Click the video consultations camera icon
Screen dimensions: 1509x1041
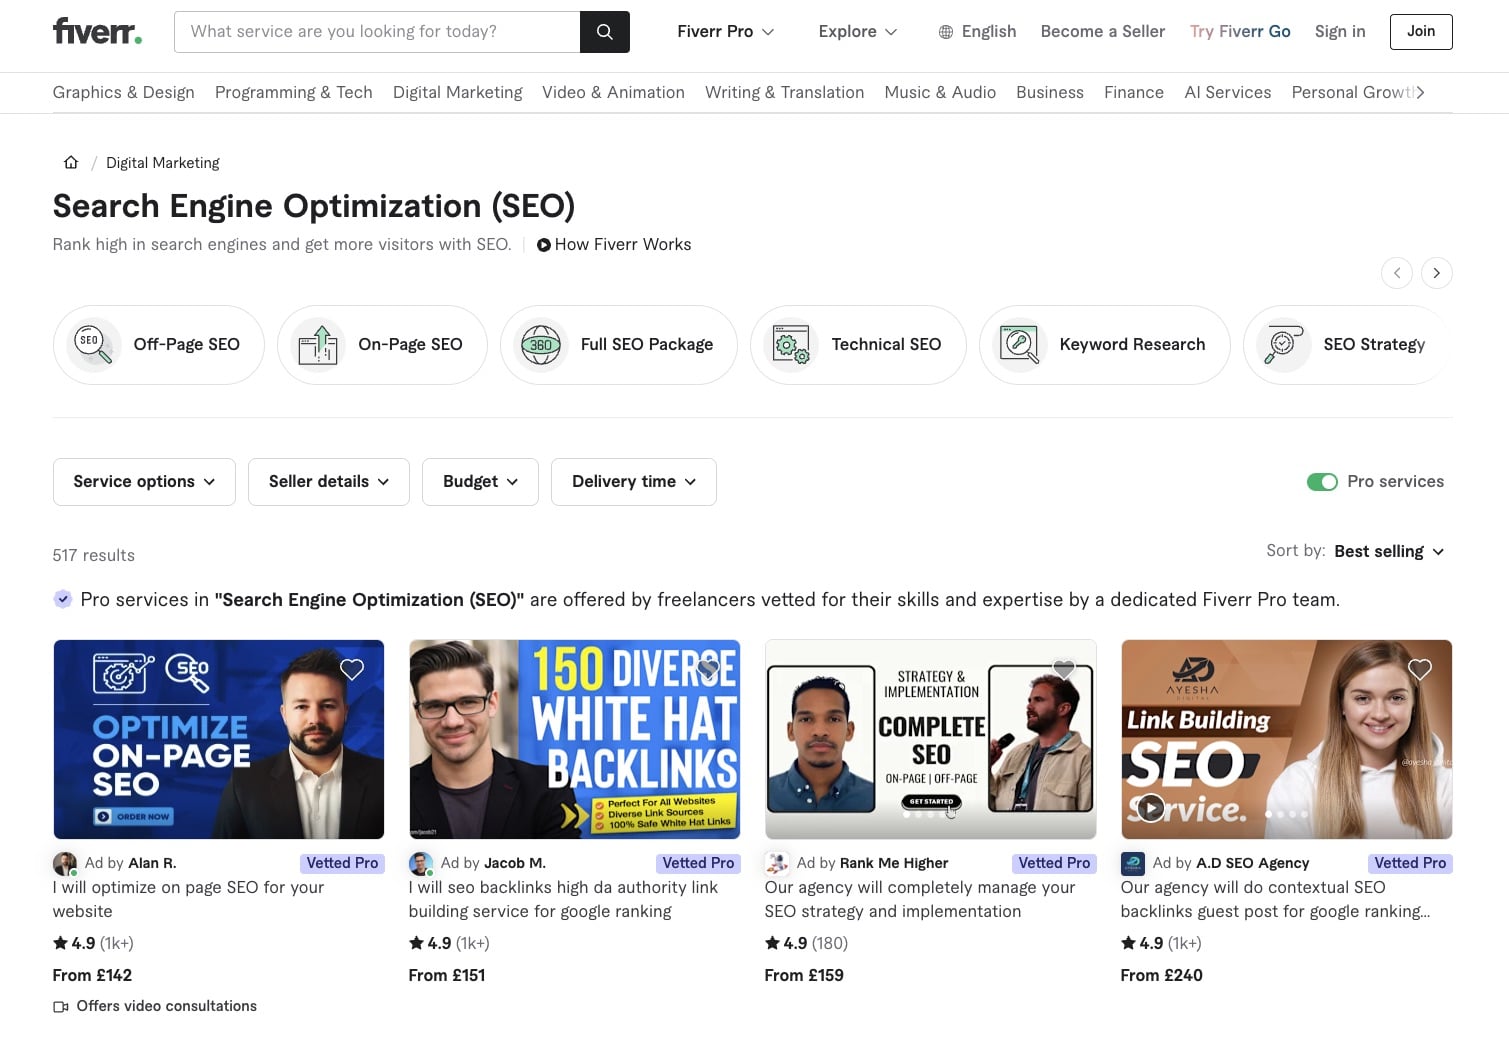[x=61, y=1007]
